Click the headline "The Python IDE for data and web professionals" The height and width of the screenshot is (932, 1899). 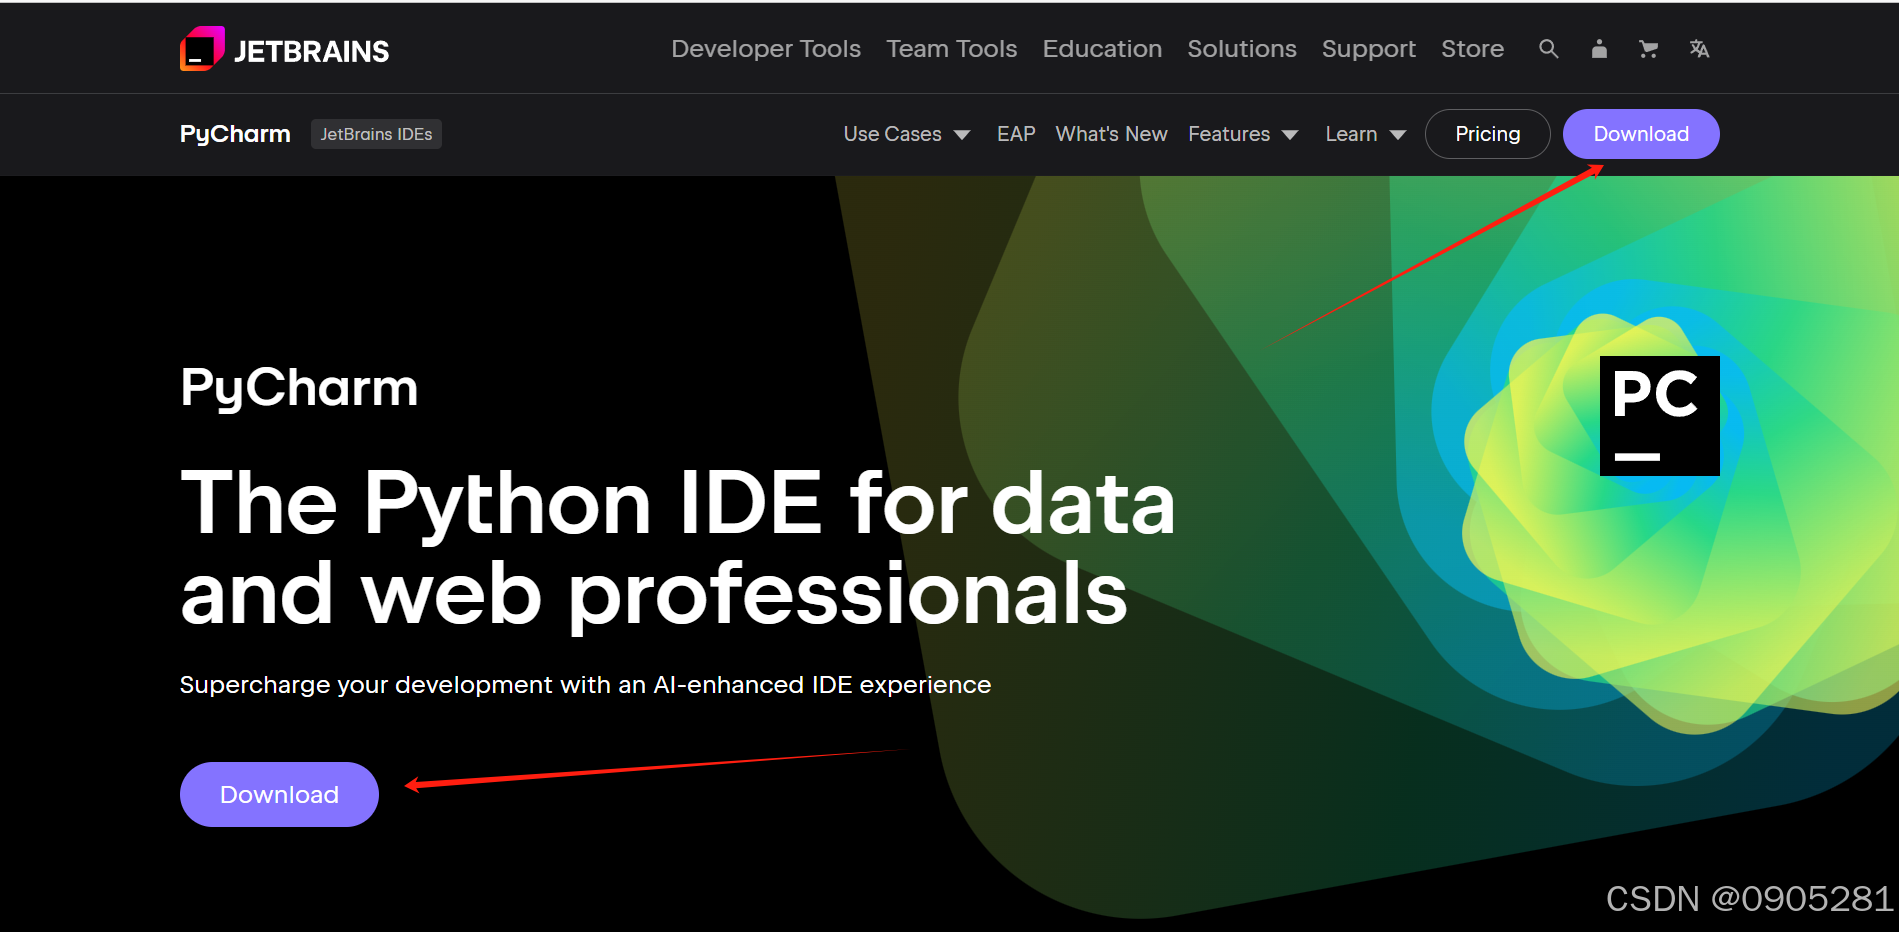(x=678, y=548)
